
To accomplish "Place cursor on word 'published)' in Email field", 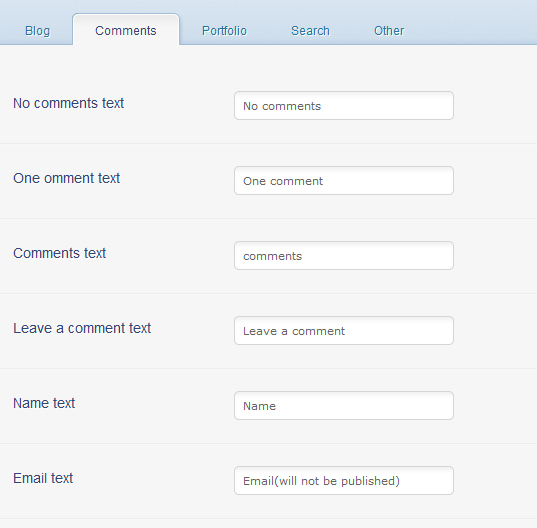I will 370,481.
